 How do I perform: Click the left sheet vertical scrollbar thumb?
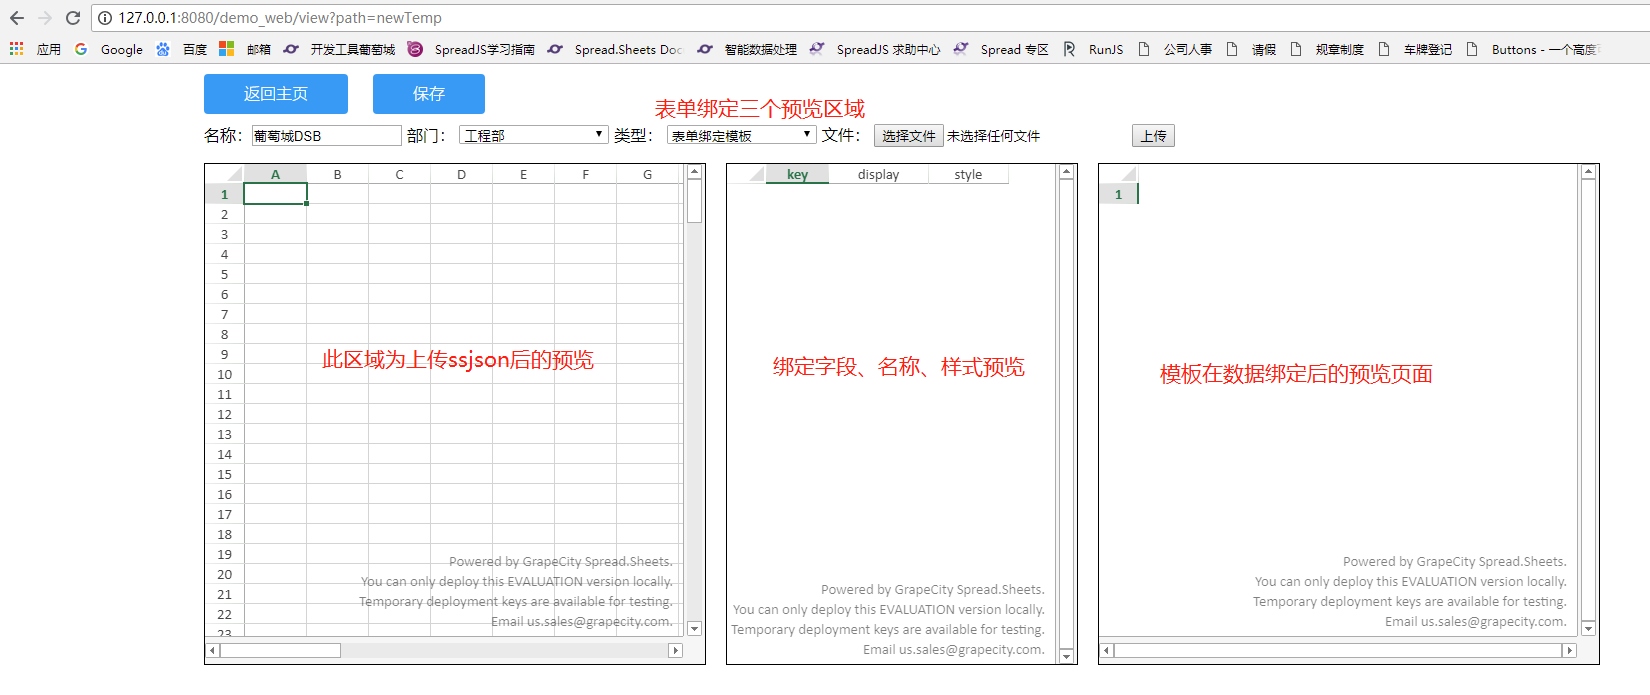(695, 201)
